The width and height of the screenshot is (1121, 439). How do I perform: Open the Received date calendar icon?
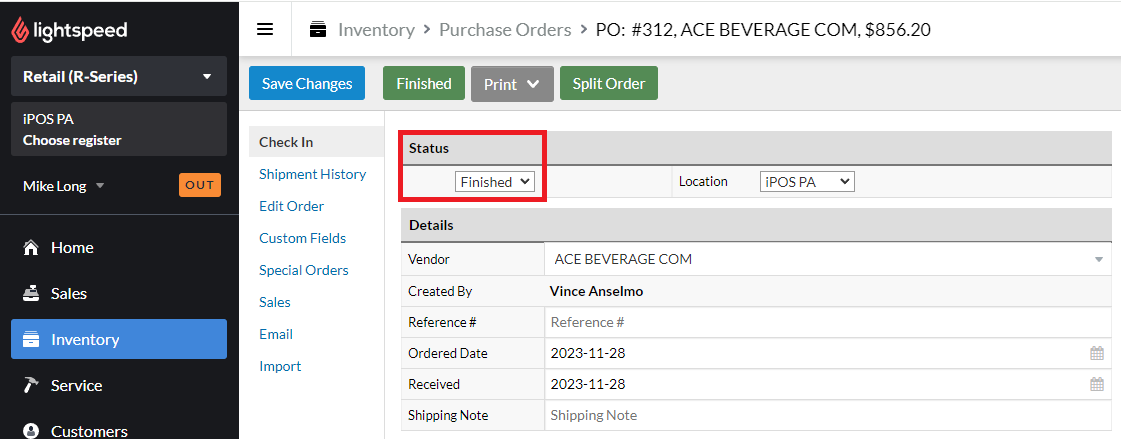pos(1097,385)
